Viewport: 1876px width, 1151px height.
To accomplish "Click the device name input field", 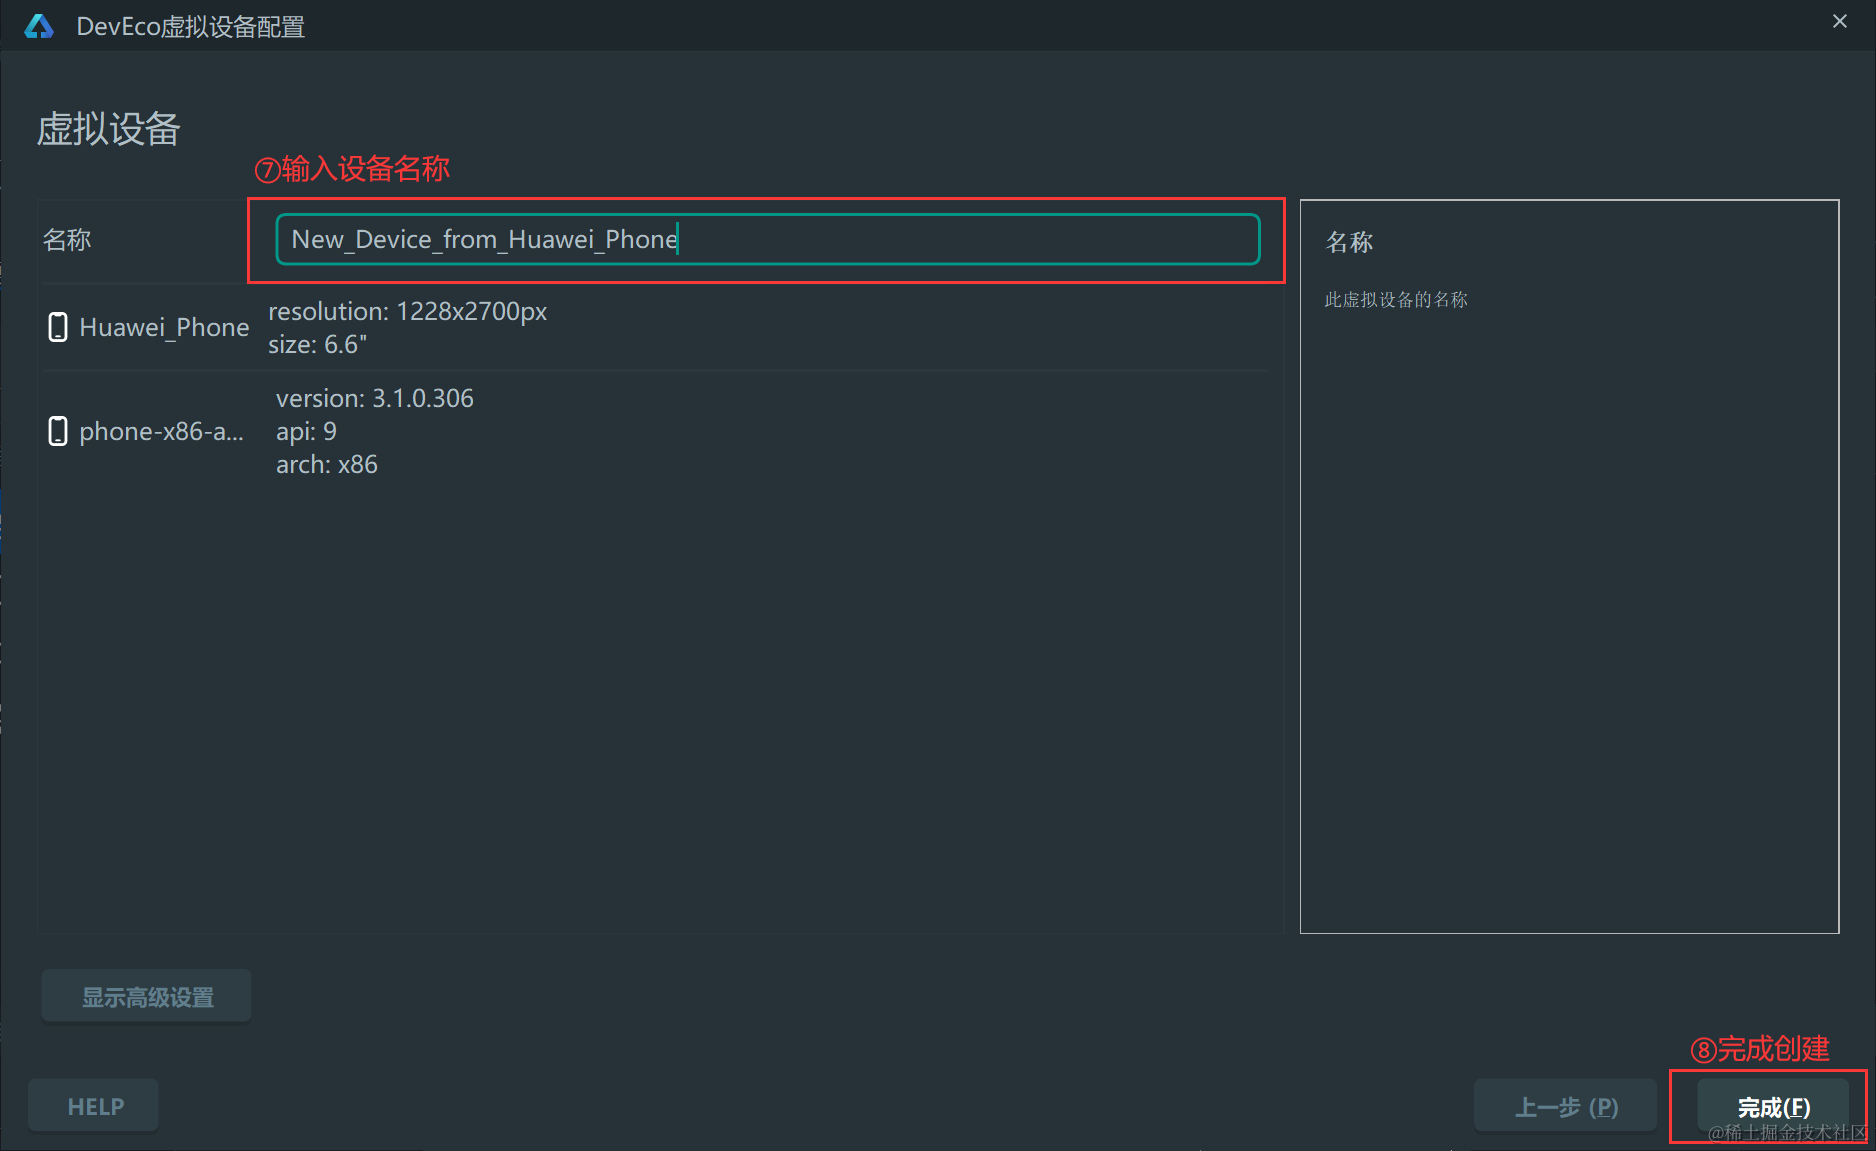I will (767, 239).
